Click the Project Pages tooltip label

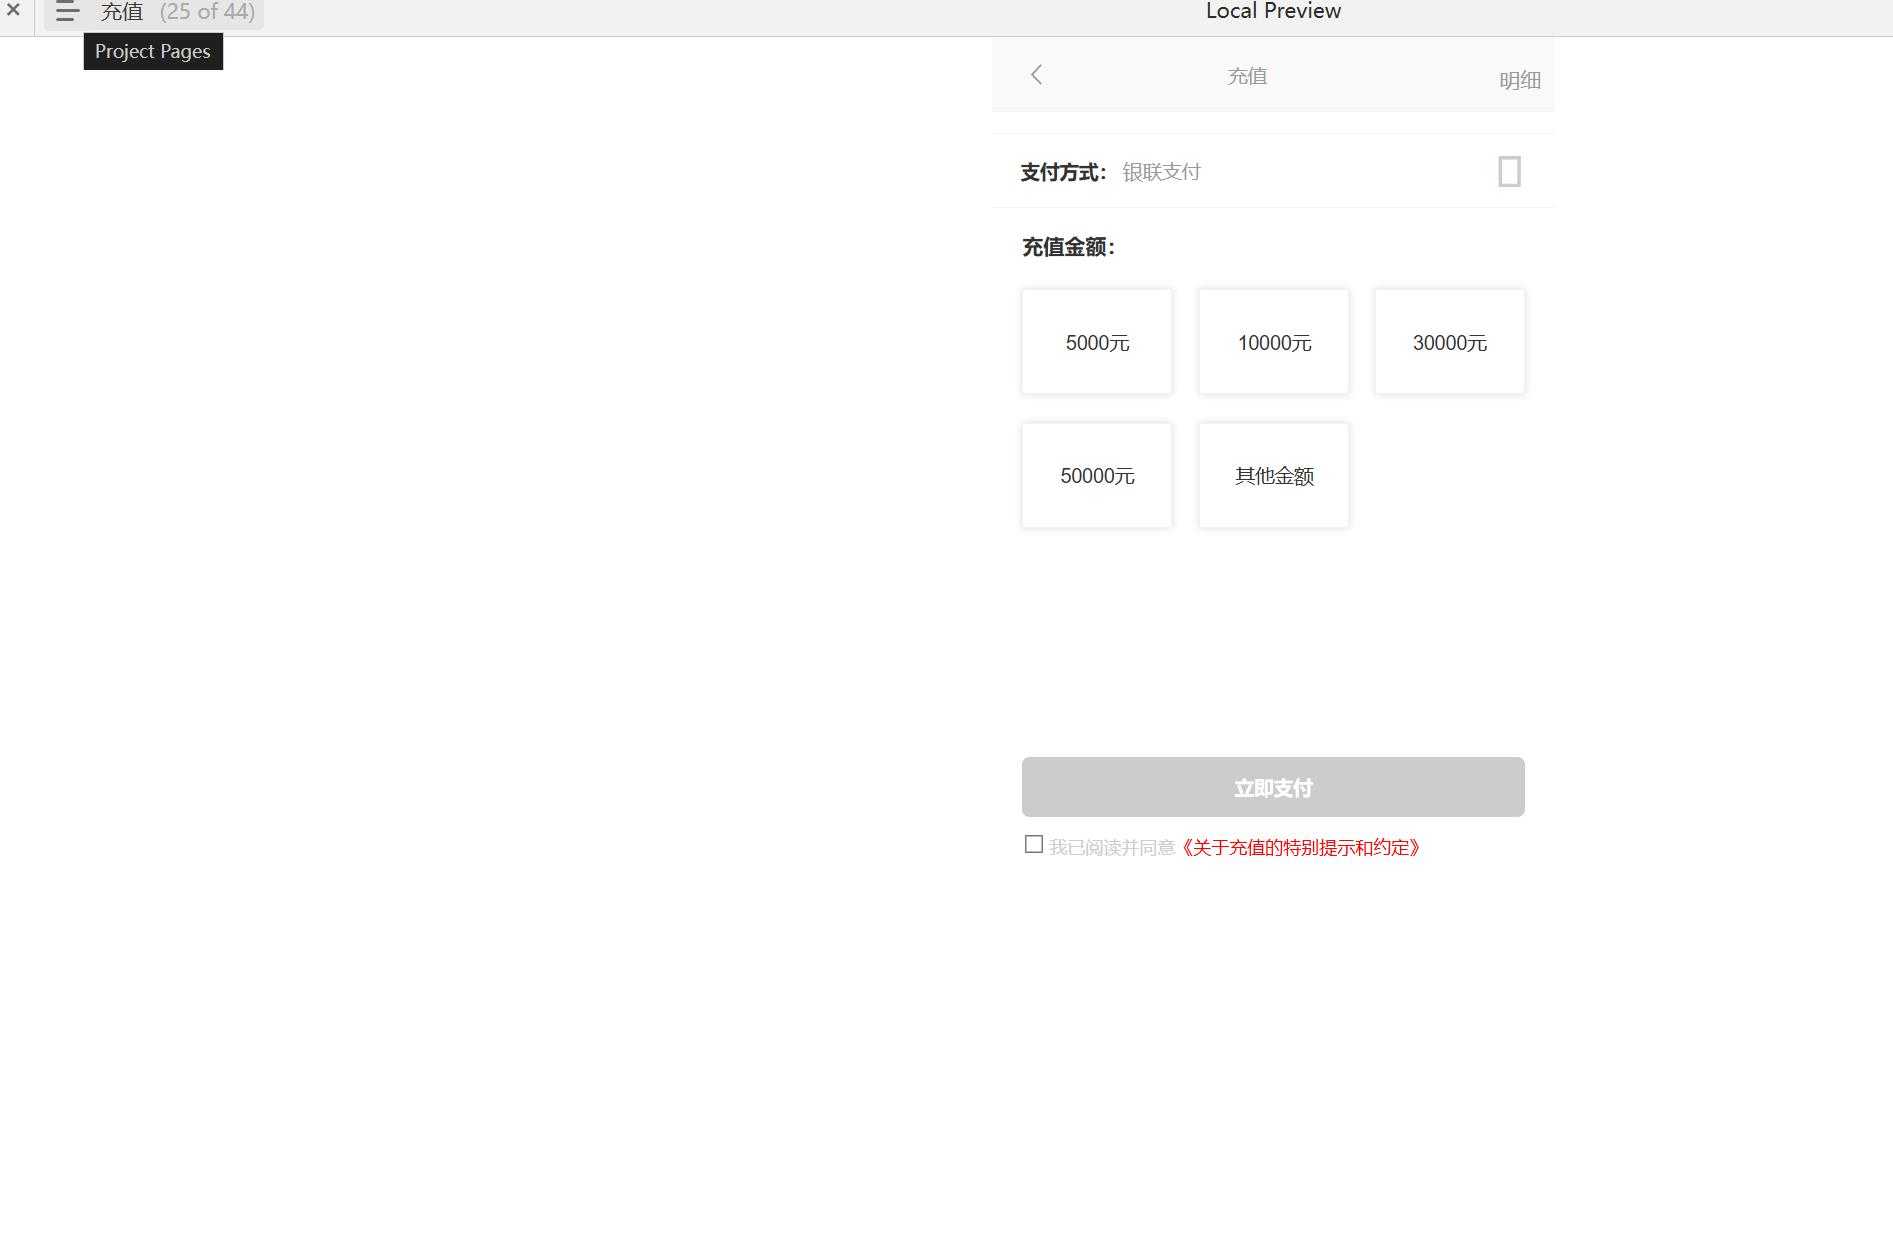pyautogui.click(x=152, y=51)
